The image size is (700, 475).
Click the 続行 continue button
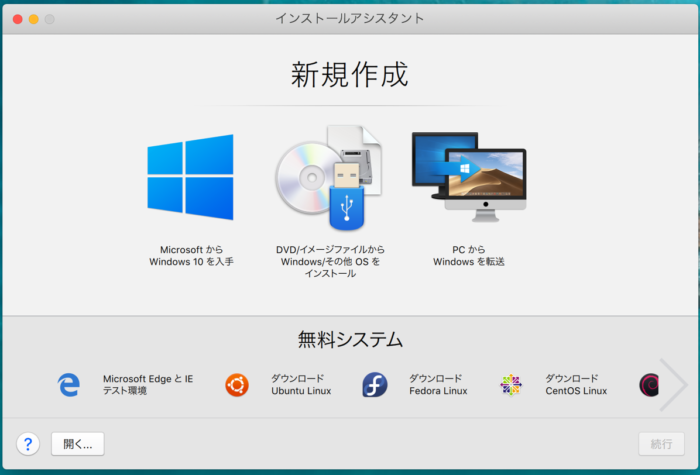(661, 444)
